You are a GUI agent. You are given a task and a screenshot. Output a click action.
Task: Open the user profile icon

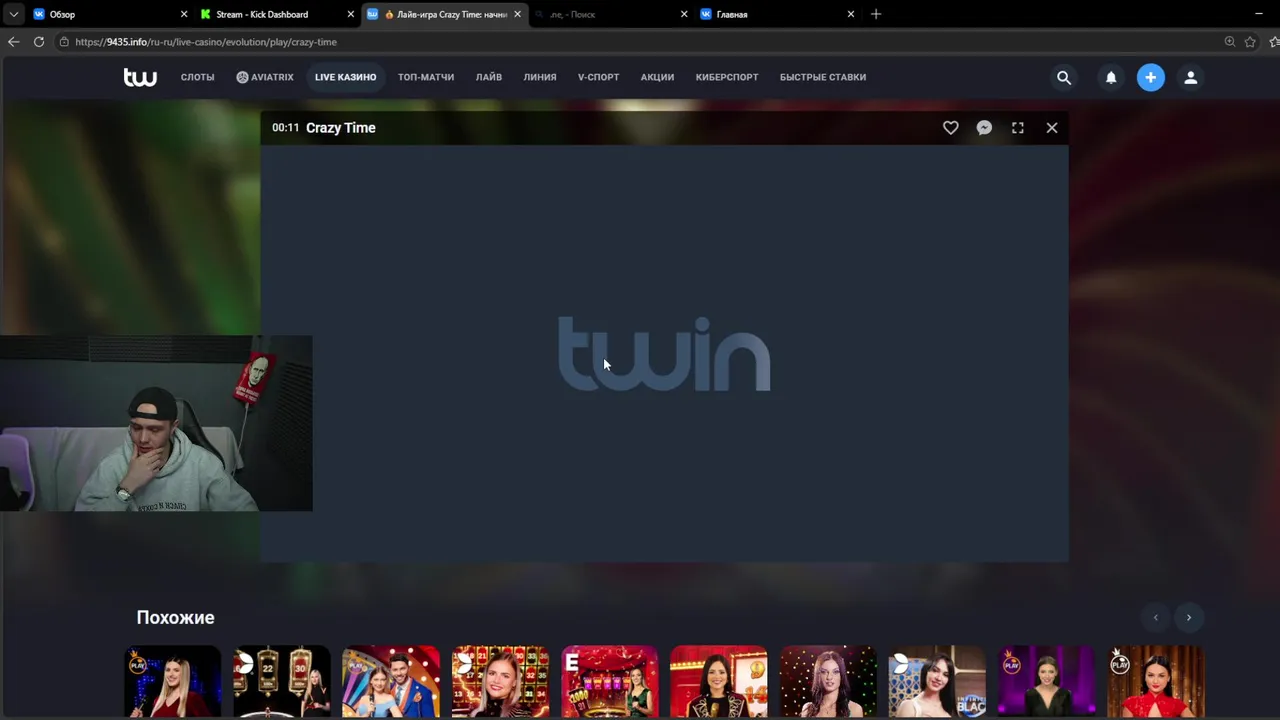1190,77
